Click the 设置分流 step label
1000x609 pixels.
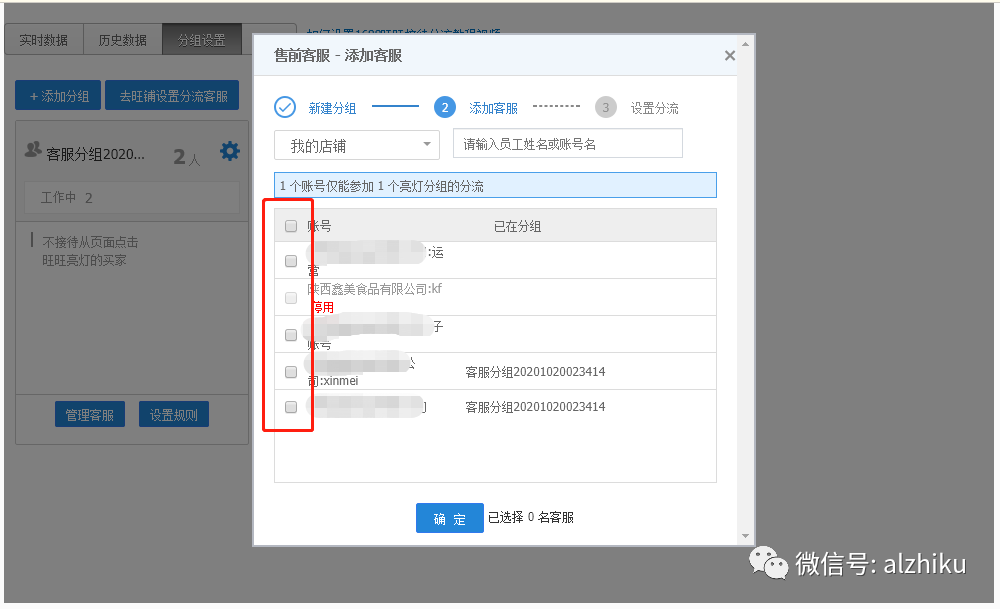pos(654,108)
